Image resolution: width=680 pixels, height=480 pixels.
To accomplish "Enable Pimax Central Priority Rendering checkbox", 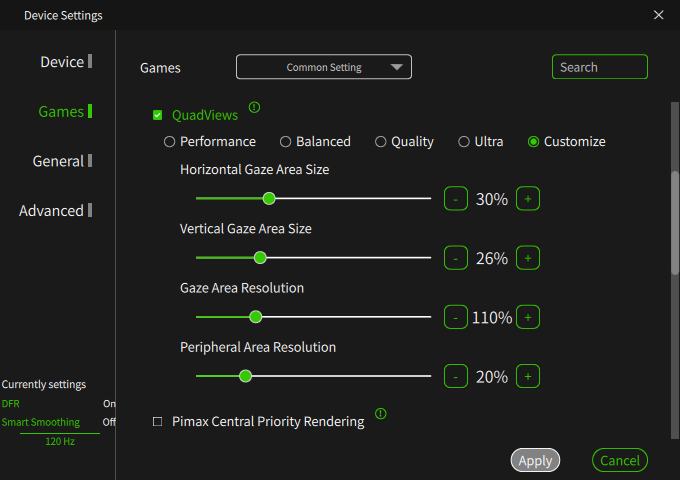I will click(x=157, y=422).
